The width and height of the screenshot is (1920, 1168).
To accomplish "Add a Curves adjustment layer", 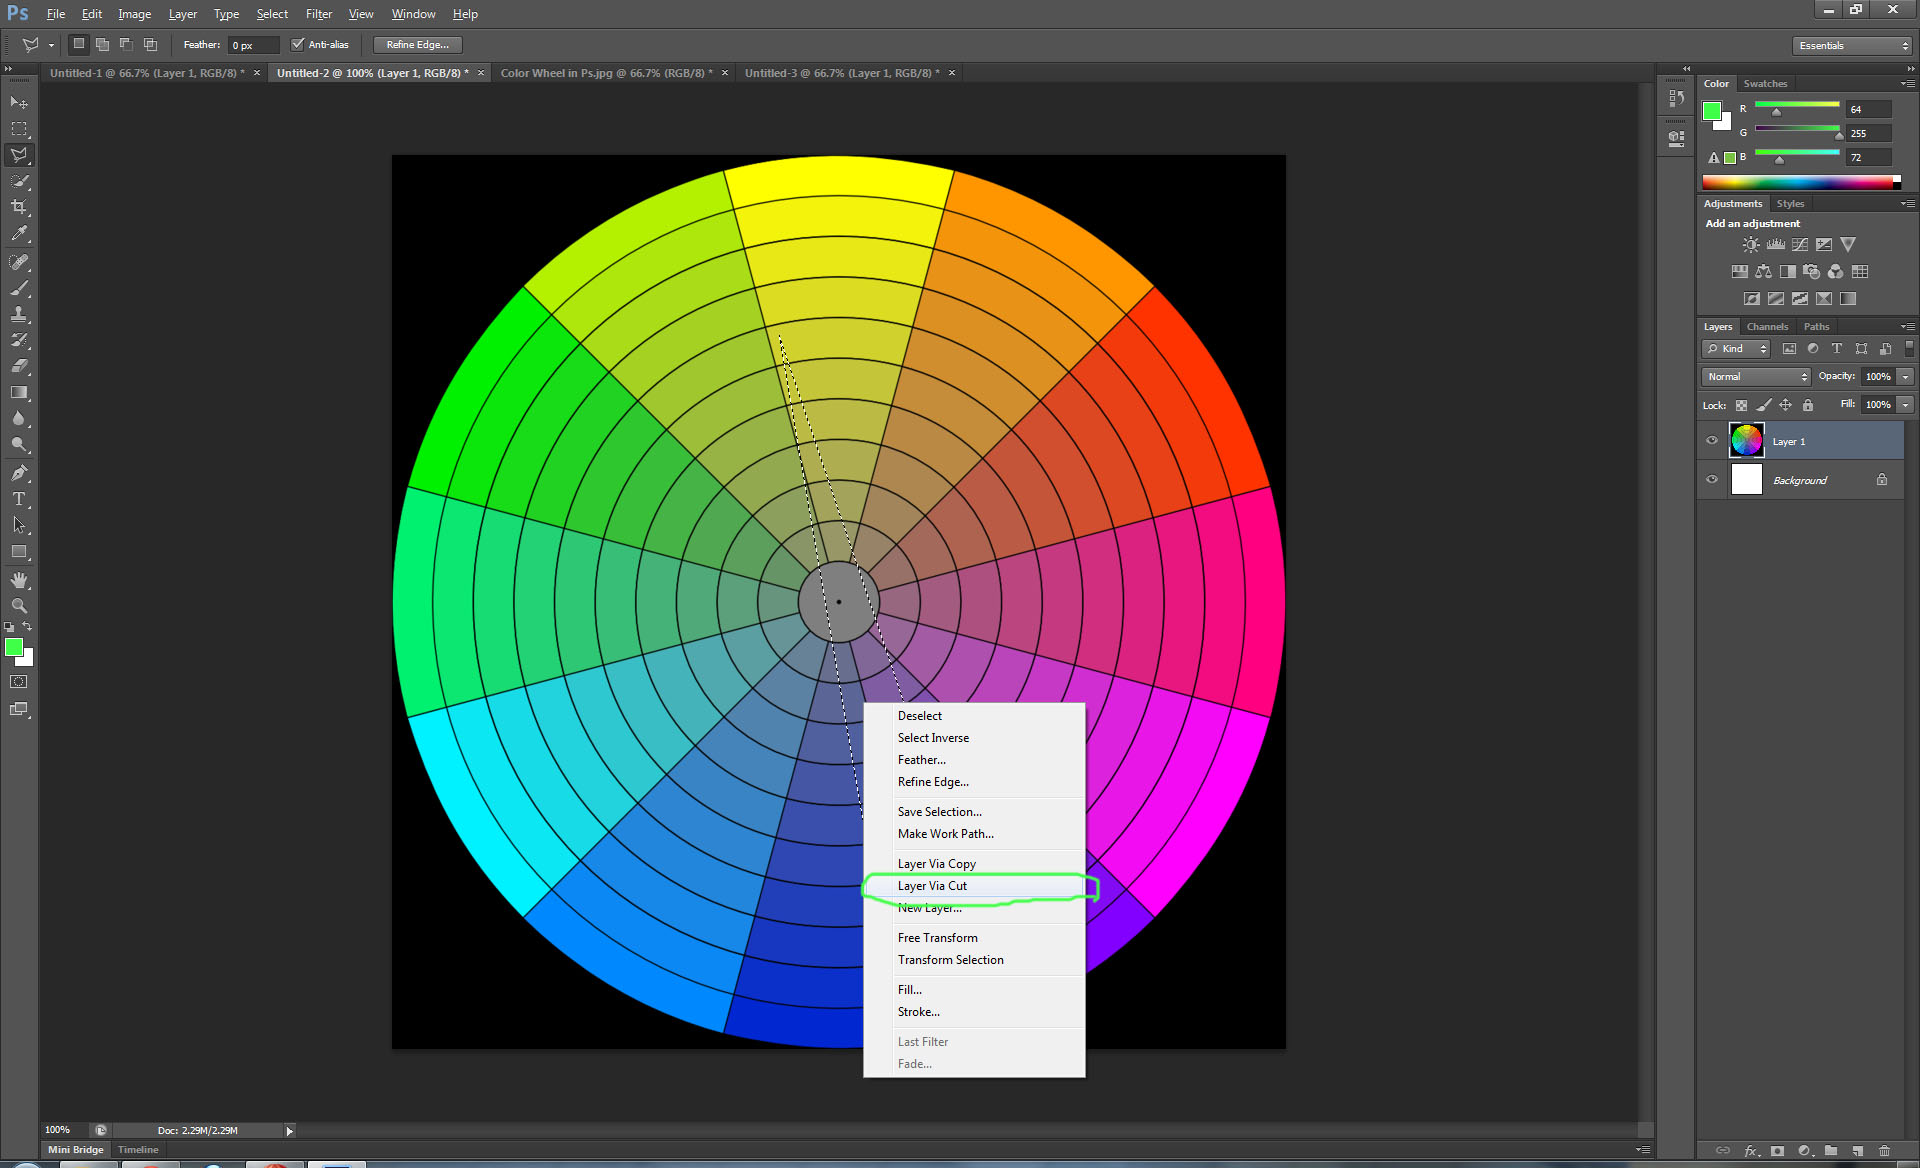I will click(x=1799, y=243).
